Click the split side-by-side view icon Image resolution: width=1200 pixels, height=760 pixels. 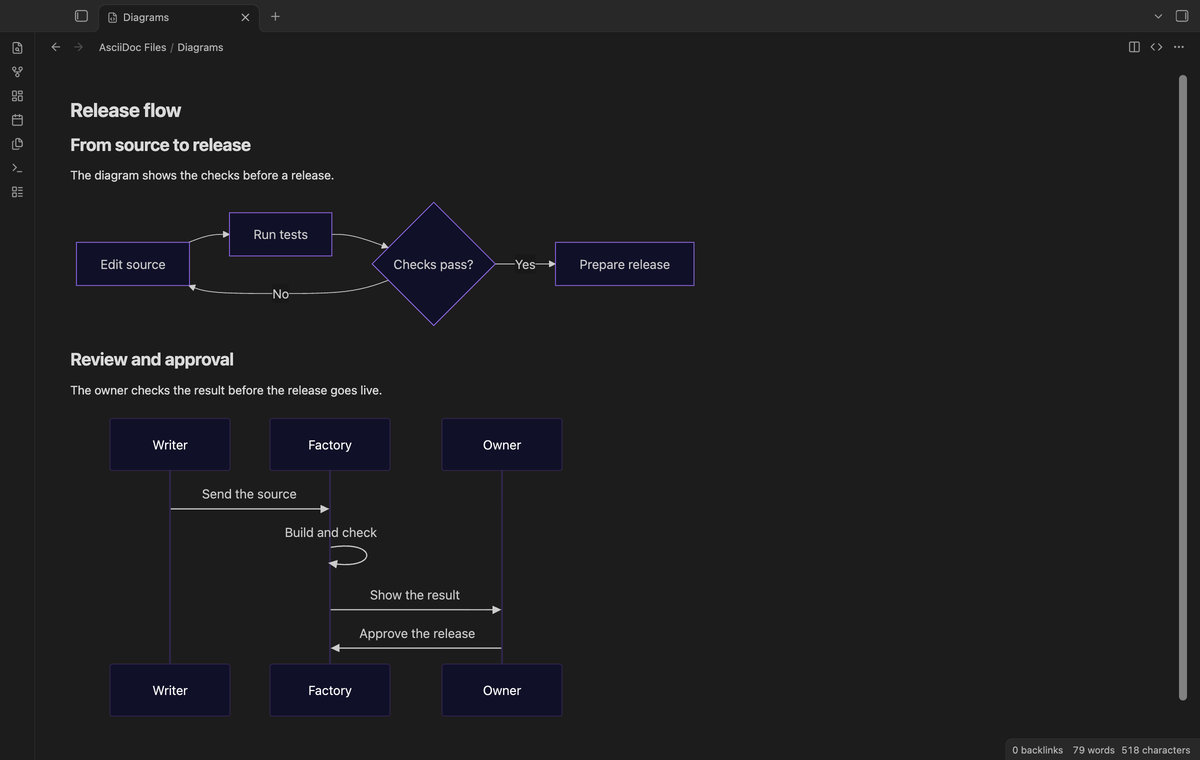pos(1134,47)
